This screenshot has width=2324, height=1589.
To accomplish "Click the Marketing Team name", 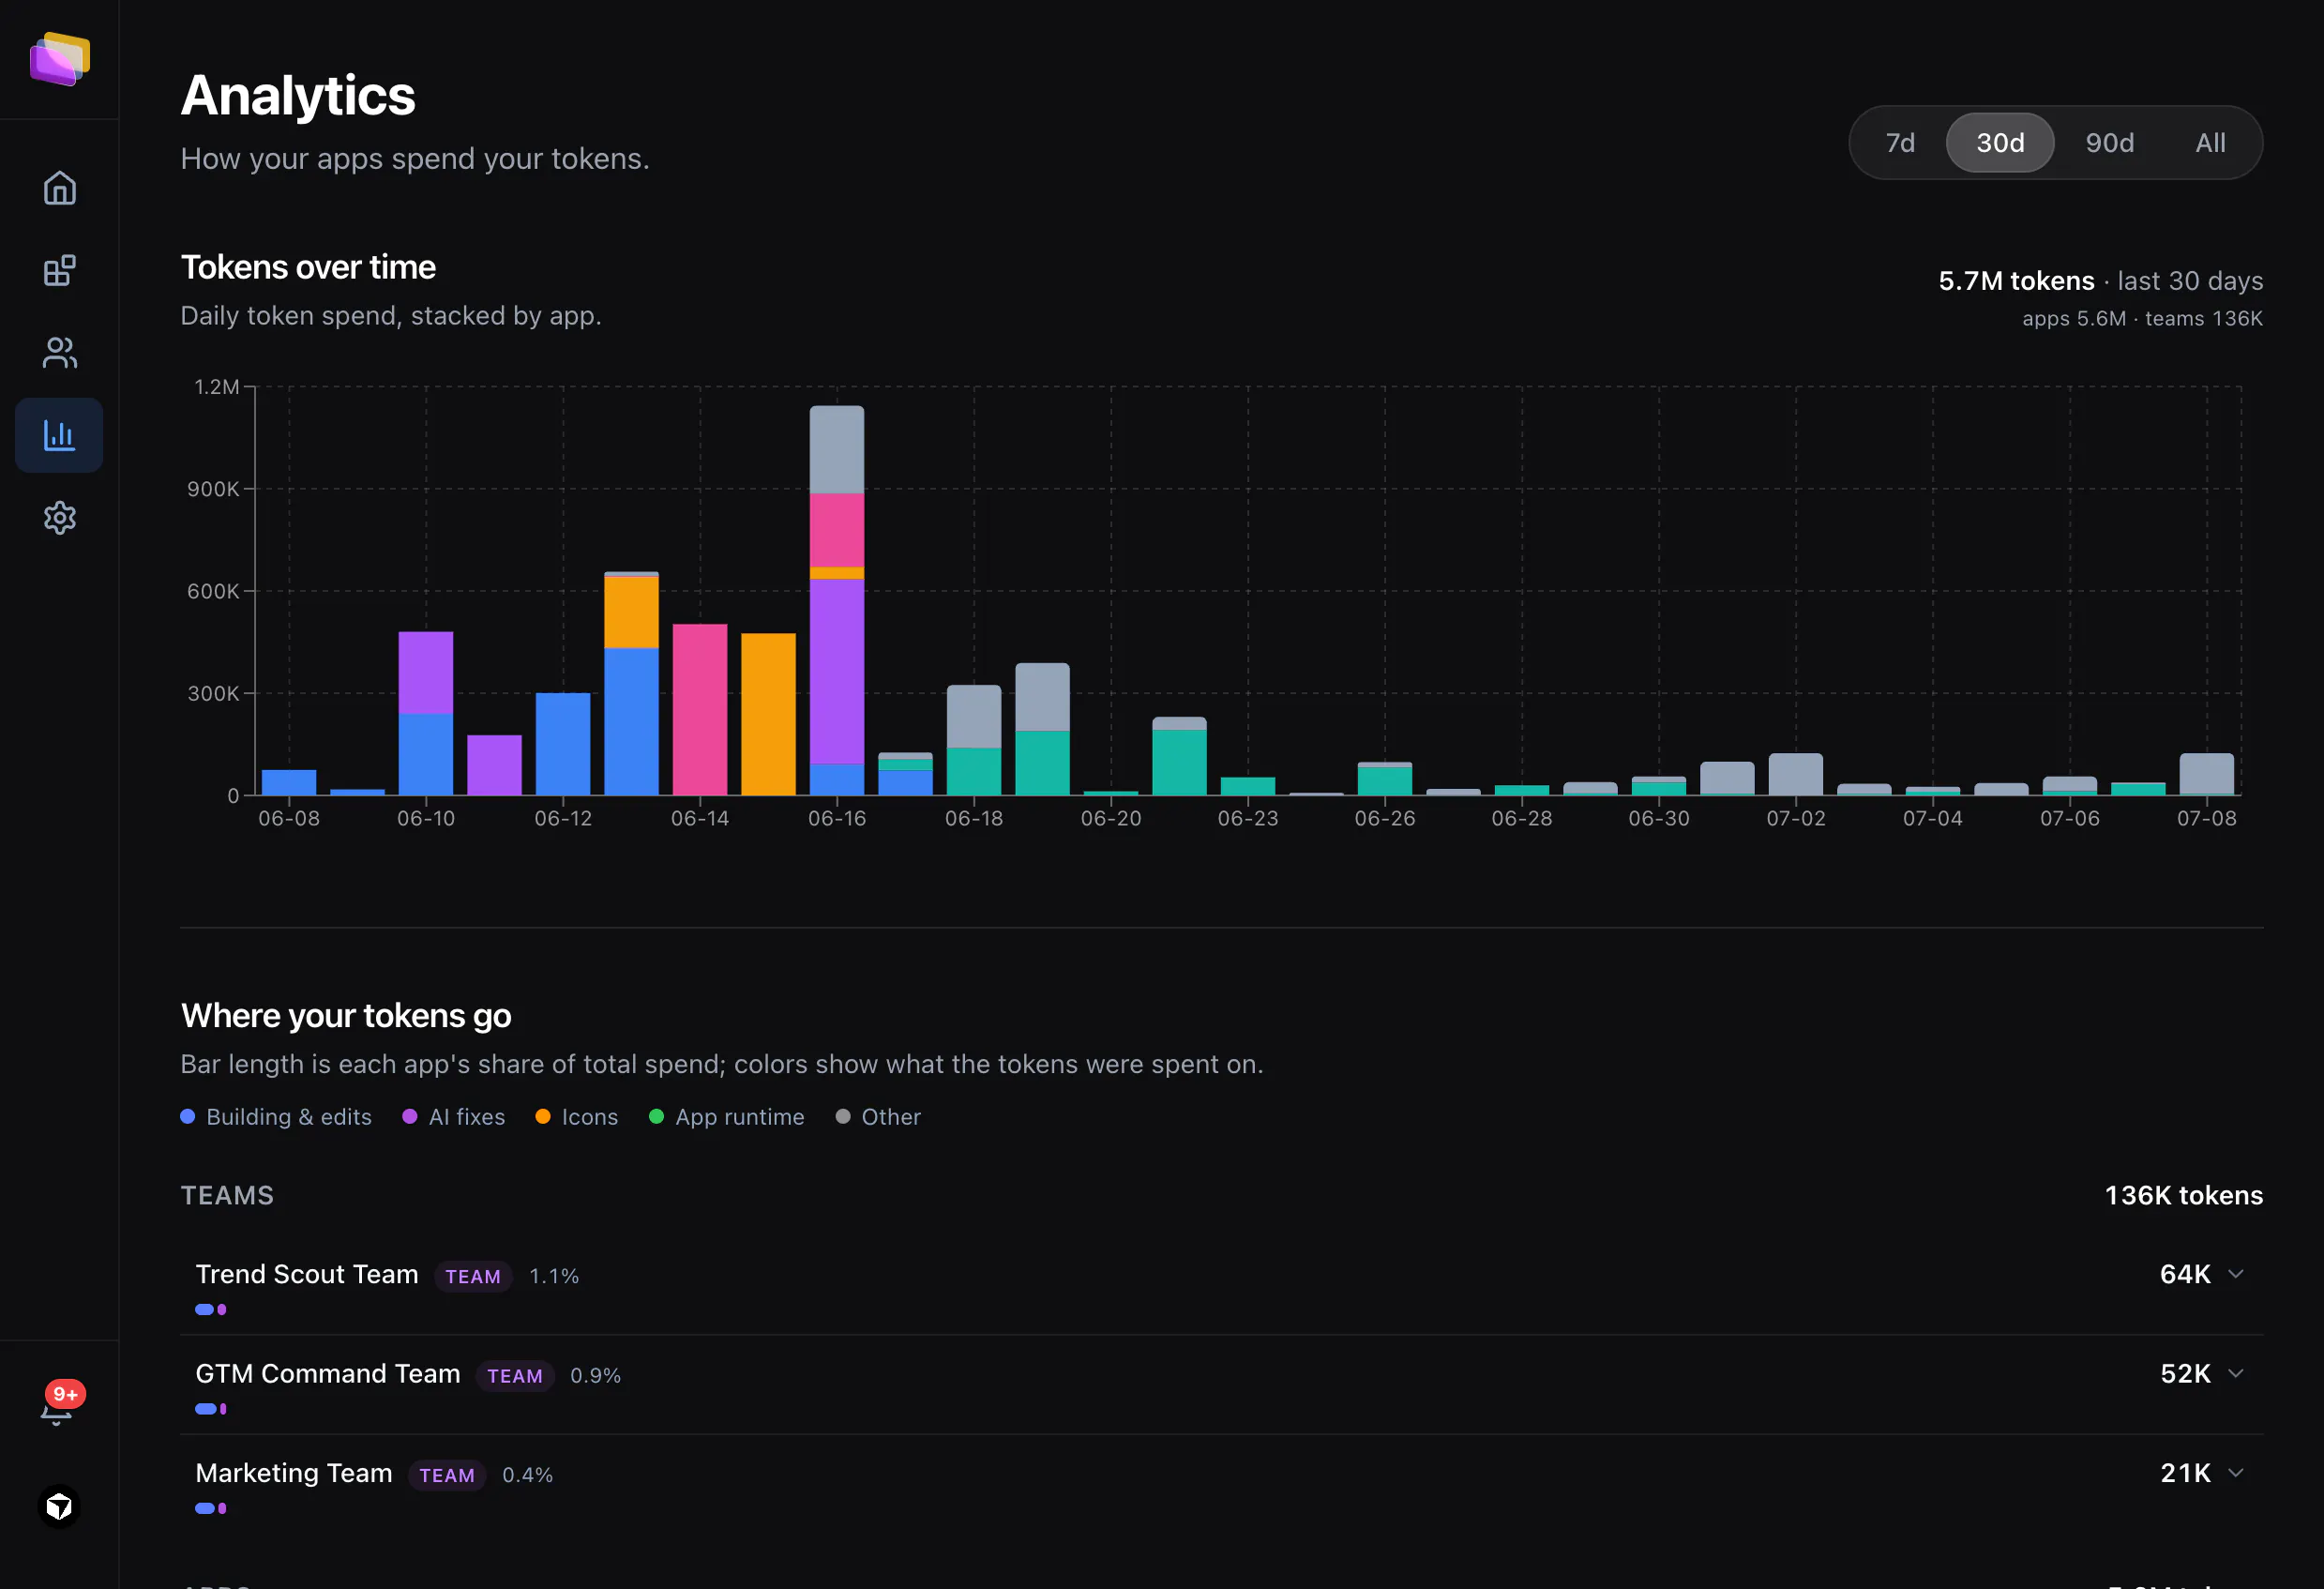I will point(294,1472).
